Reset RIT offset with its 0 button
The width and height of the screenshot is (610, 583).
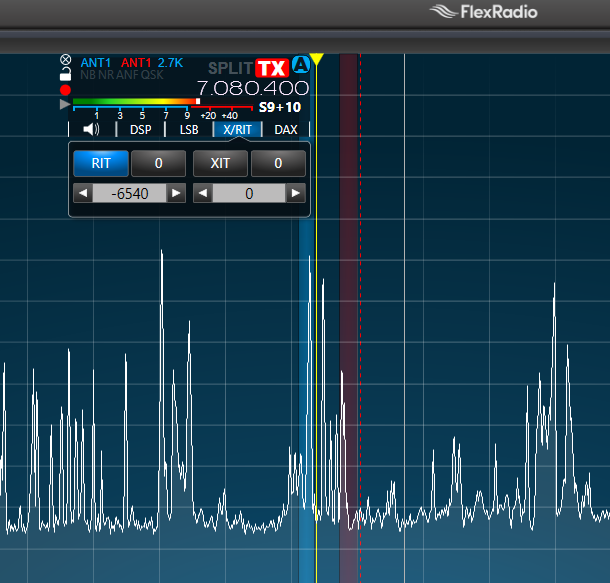(x=158, y=163)
